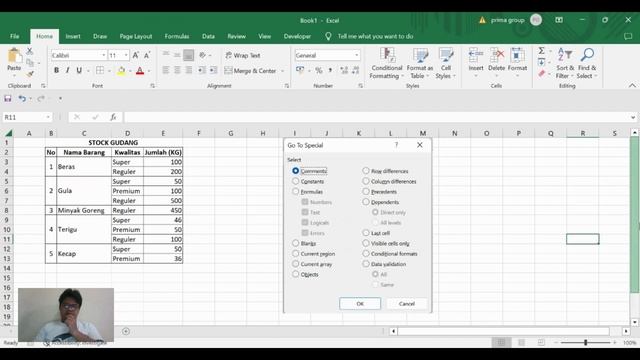
Task: Open Sort & Filter
Action: [x=565, y=63]
